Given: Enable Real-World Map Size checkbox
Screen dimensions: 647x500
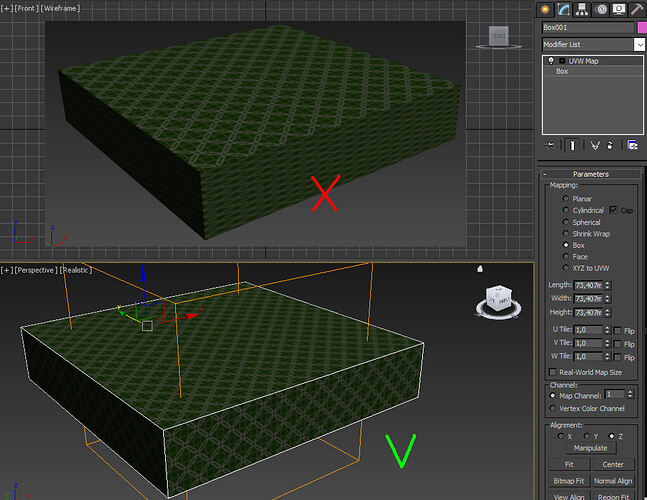Looking at the screenshot, I should (x=550, y=373).
